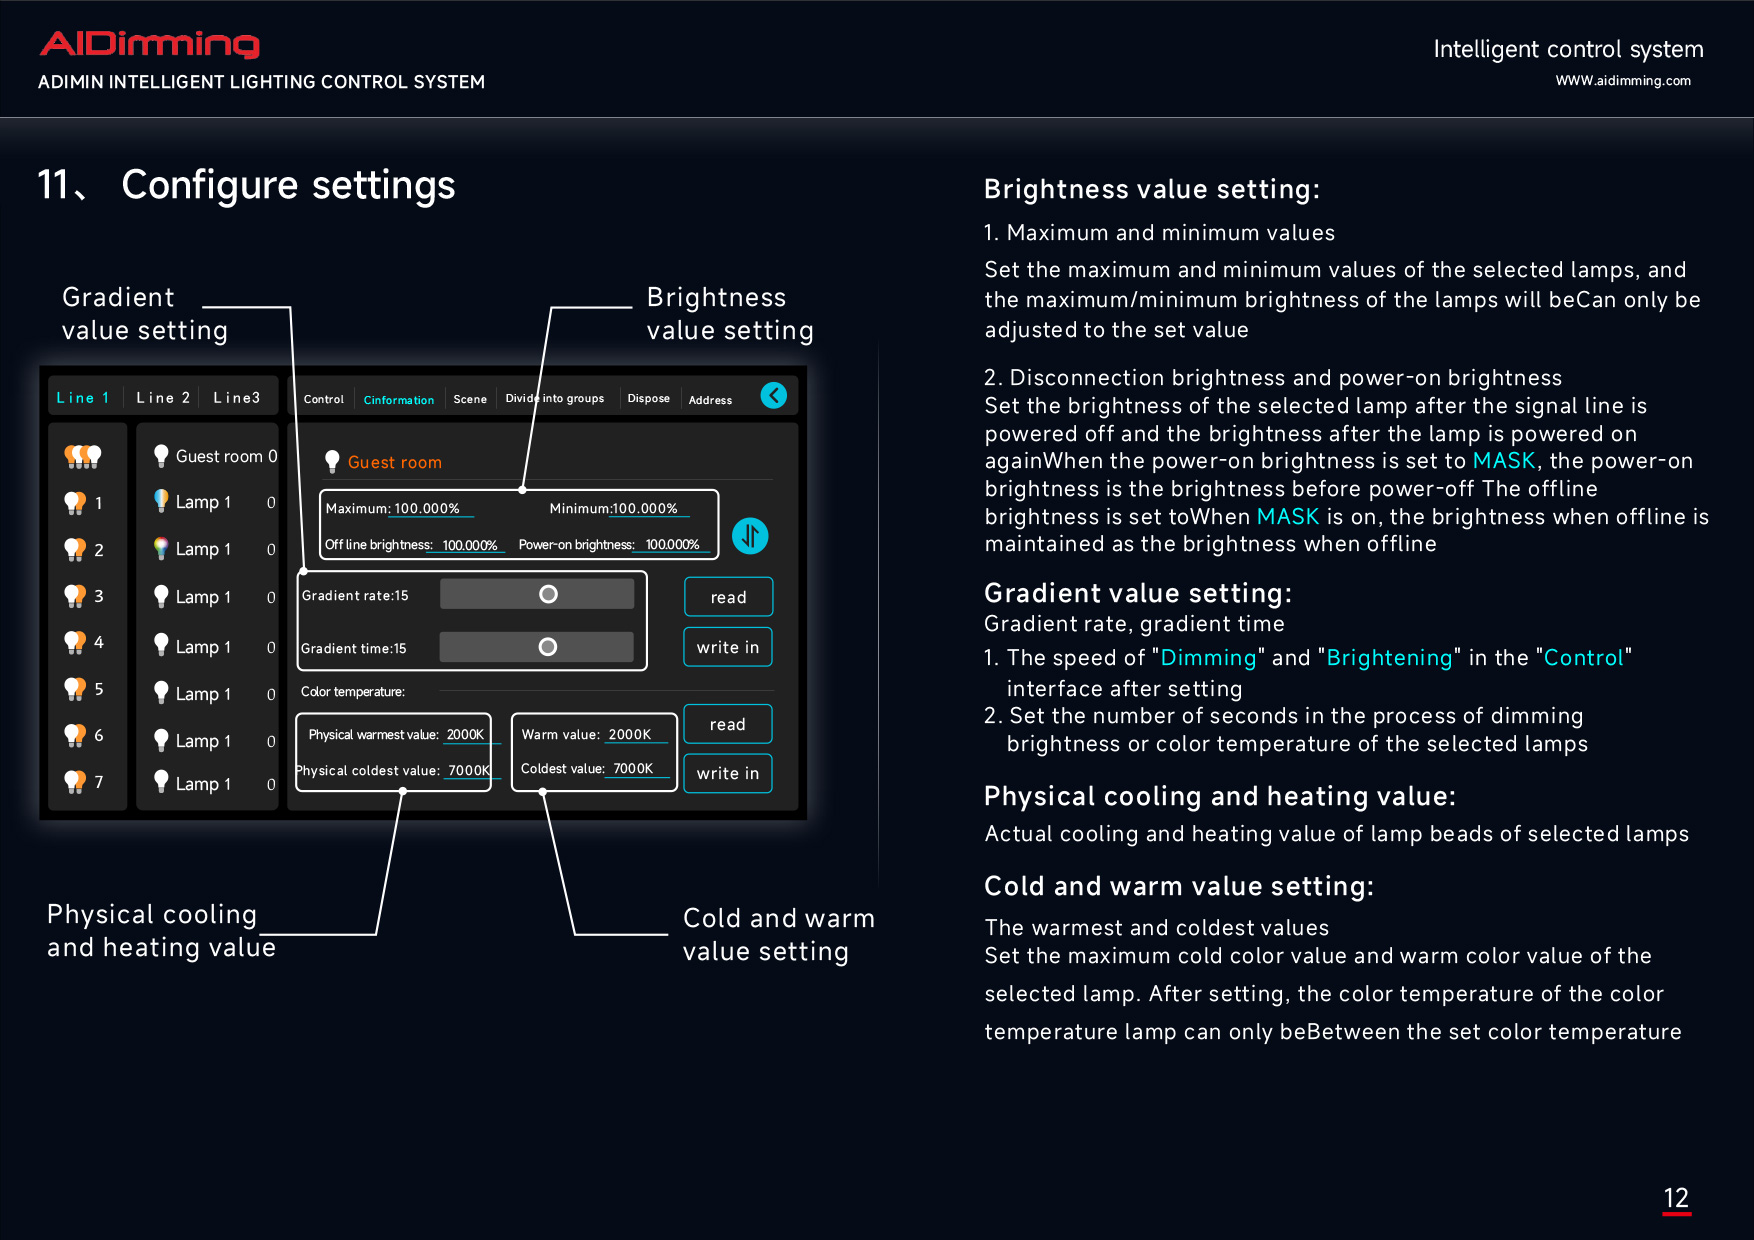This screenshot has height=1240, width=1754.
Task: Open the Control tab
Action: click(324, 399)
